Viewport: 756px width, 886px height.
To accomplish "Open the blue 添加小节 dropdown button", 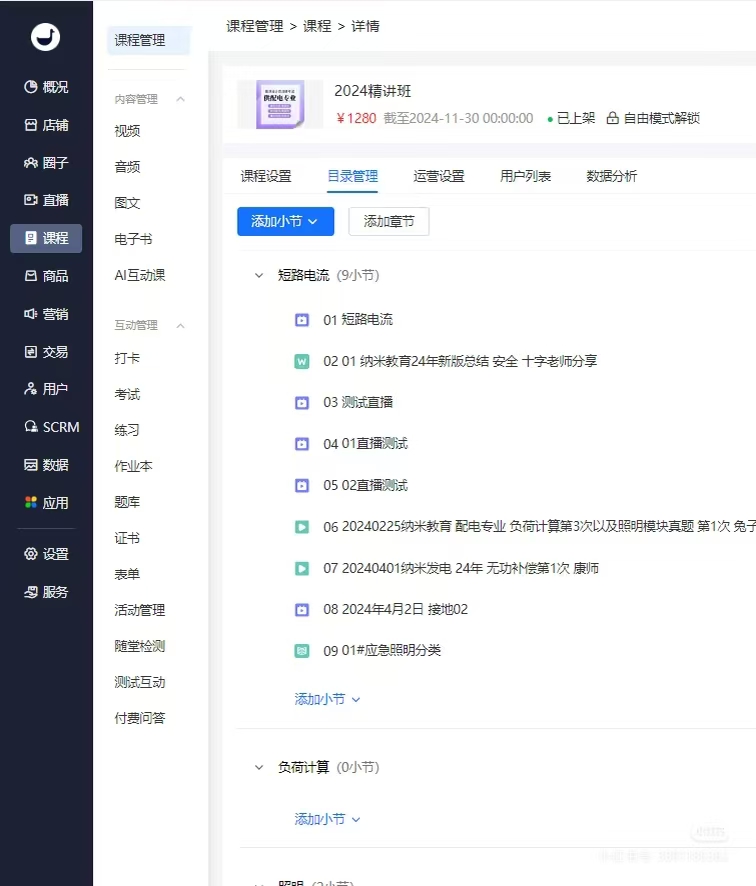I will (285, 222).
